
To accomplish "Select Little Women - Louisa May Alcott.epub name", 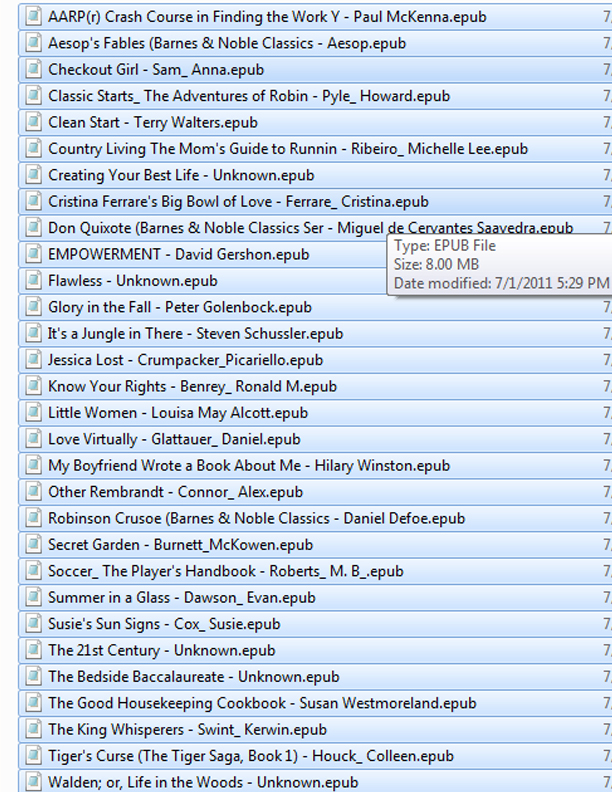I will tap(178, 413).
